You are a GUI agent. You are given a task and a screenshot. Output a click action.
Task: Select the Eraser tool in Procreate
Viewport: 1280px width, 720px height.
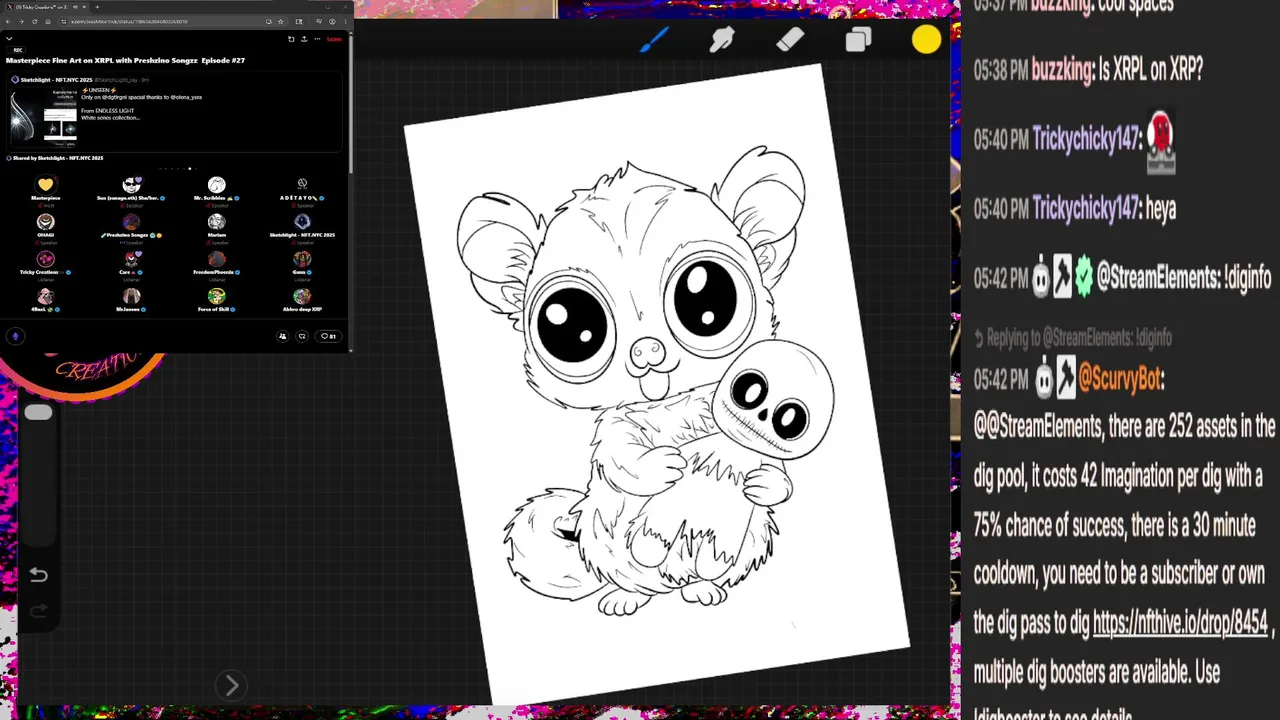[790, 40]
